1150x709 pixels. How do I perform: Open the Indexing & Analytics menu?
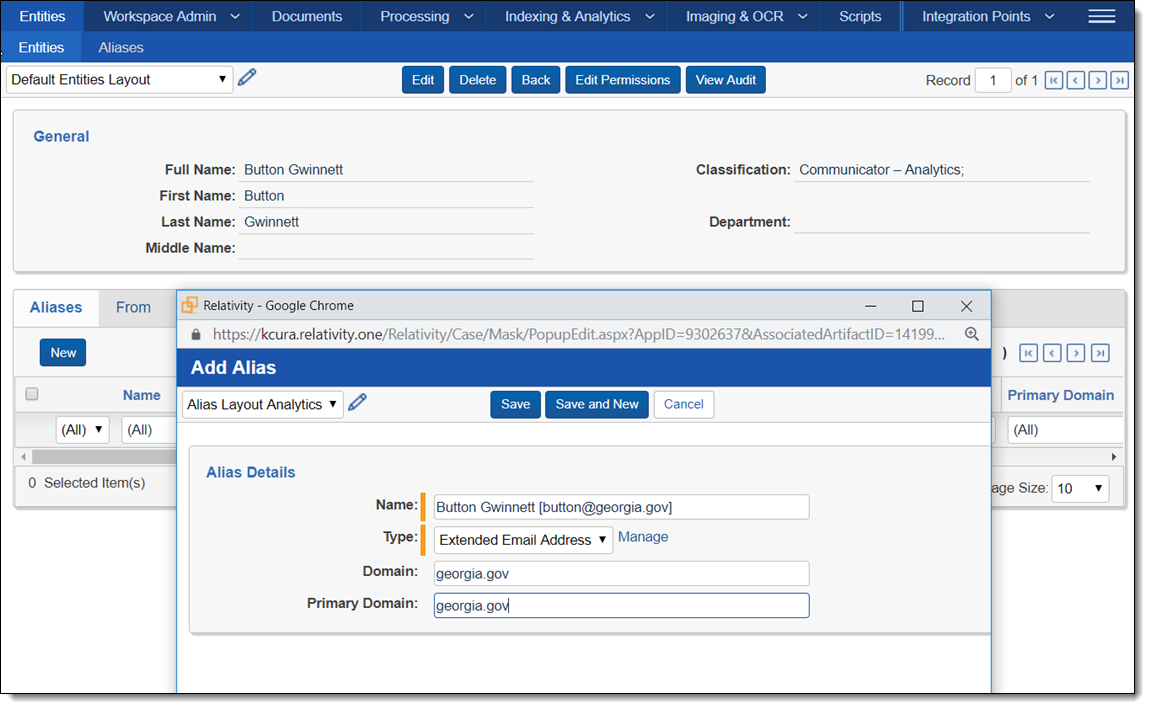coord(580,16)
